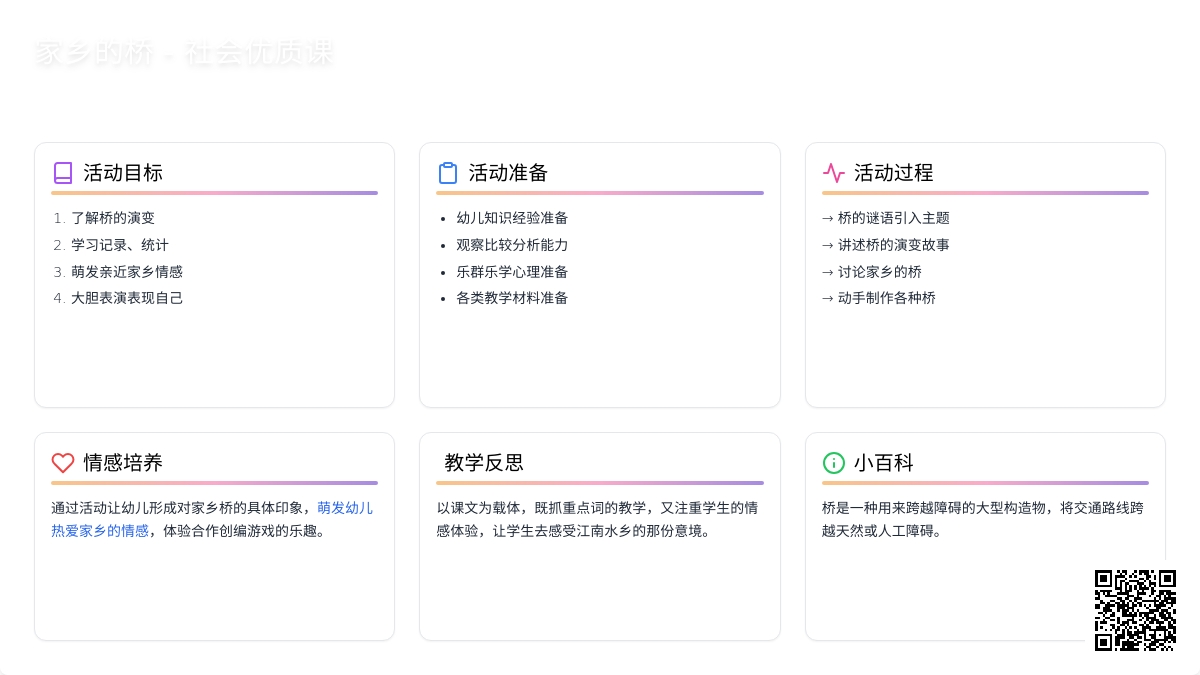Click bullet 乐群乐学心理准备
This screenshot has height=675, width=1200.
pyautogui.click(x=512, y=272)
